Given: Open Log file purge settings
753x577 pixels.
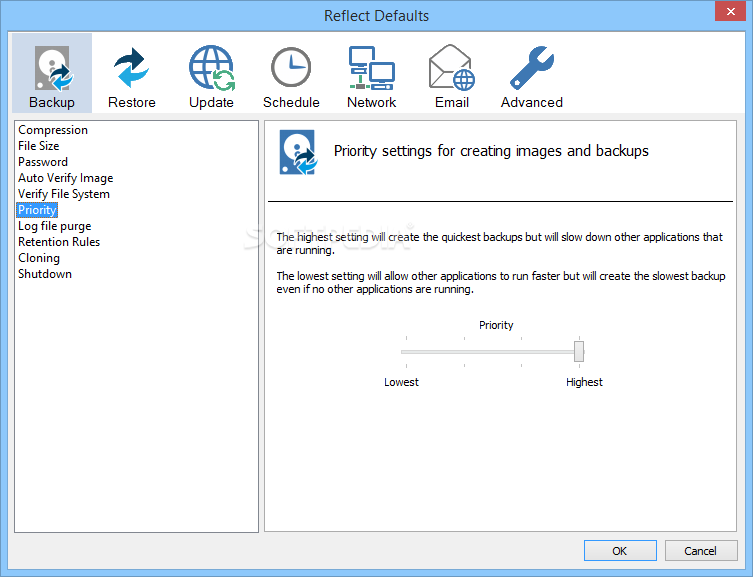Looking at the screenshot, I should pos(54,226).
